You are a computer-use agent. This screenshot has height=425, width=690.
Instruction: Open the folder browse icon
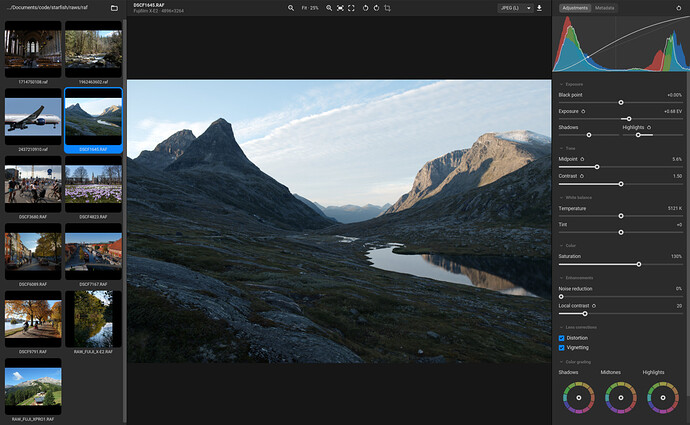click(114, 8)
